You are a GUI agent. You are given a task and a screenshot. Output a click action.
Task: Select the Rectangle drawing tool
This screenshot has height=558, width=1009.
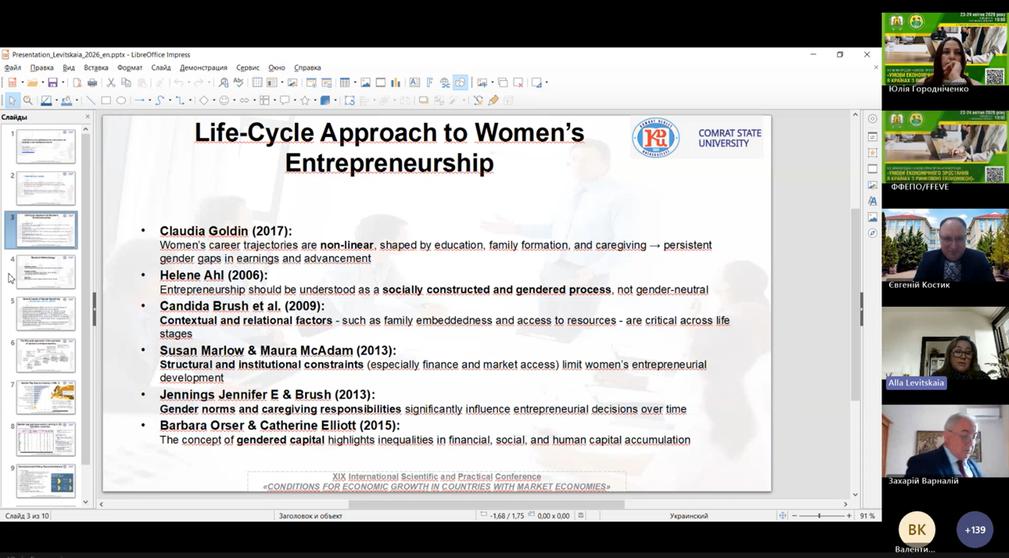[x=106, y=101]
